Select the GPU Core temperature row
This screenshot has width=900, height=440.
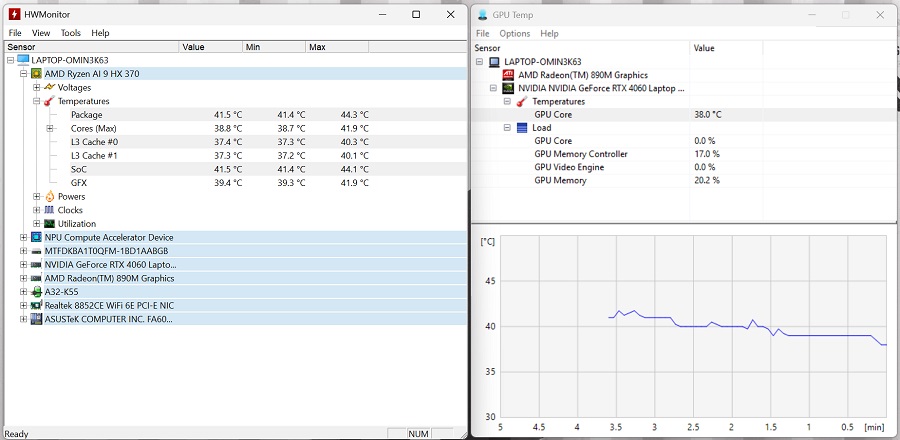(557, 115)
